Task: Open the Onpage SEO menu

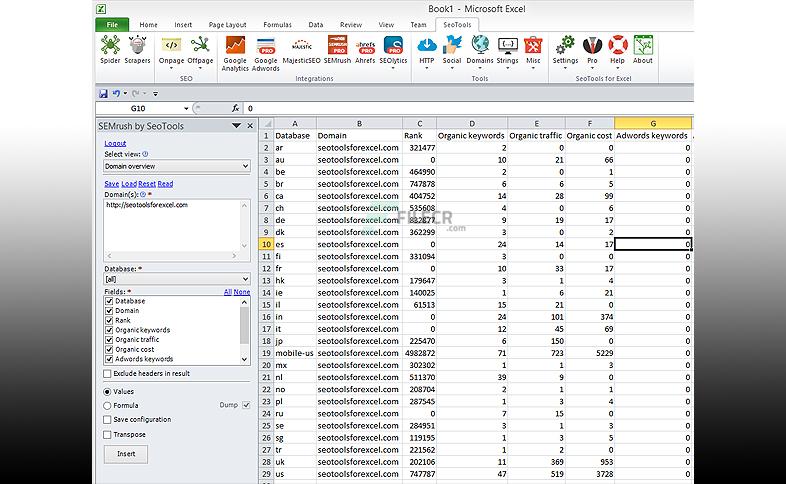Action: point(171,52)
